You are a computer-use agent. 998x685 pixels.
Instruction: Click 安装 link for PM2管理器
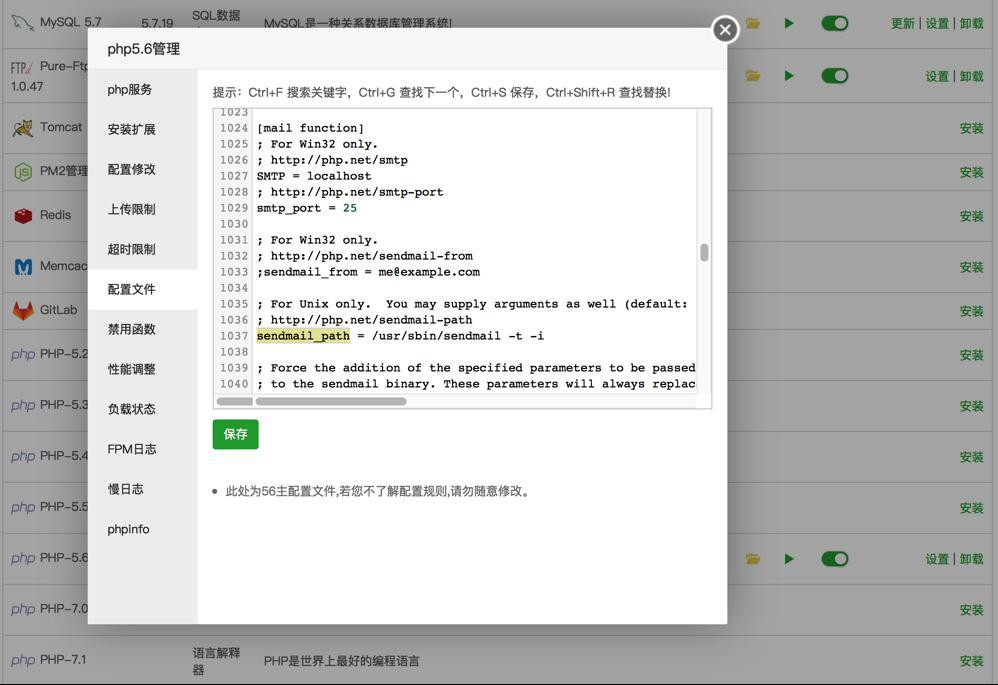point(971,173)
